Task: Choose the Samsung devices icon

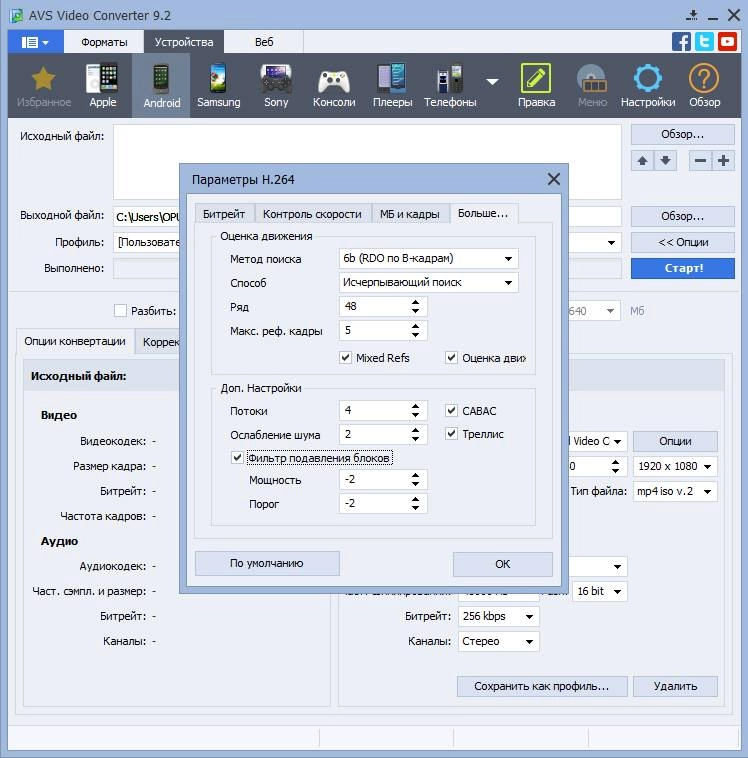Action: coord(219,87)
